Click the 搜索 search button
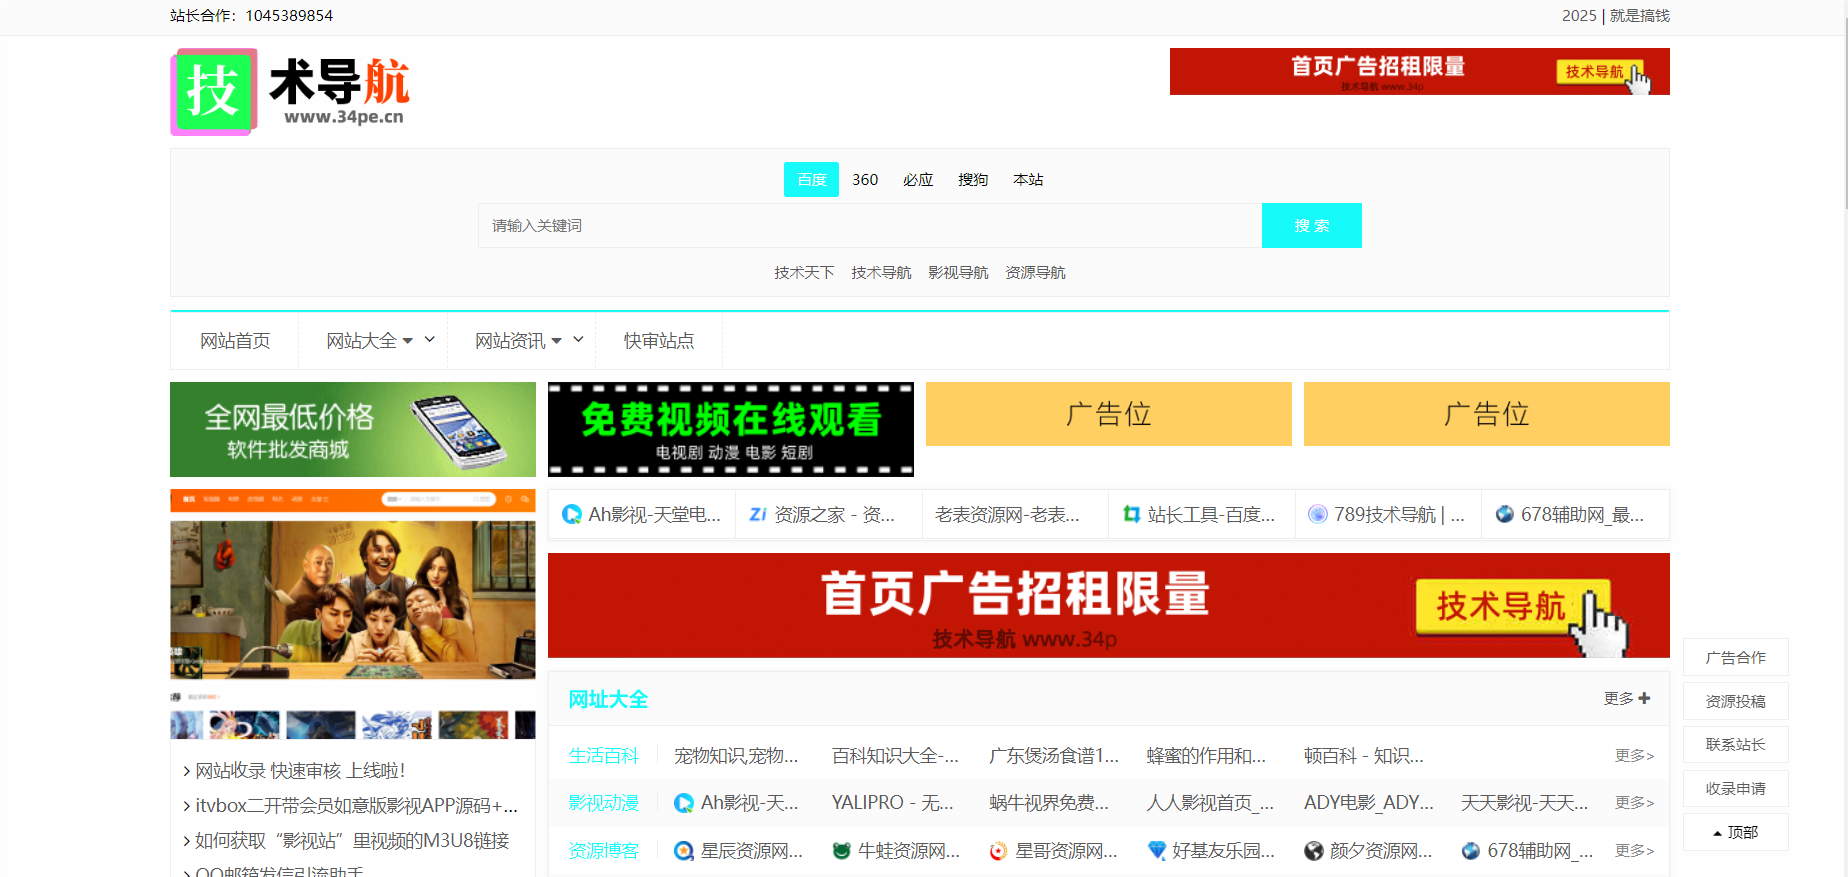The height and width of the screenshot is (877, 1848). click(1312, 226)
